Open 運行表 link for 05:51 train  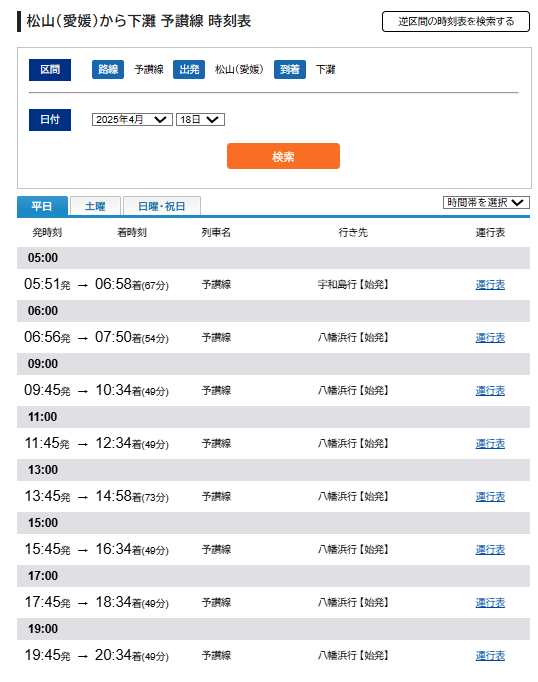click(490, 284)
